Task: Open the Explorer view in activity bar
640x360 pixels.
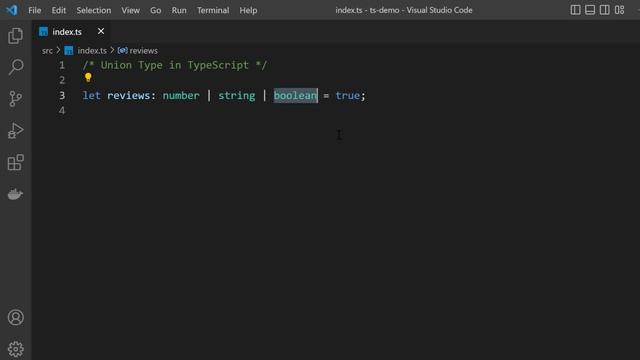Action: point(16,36)
